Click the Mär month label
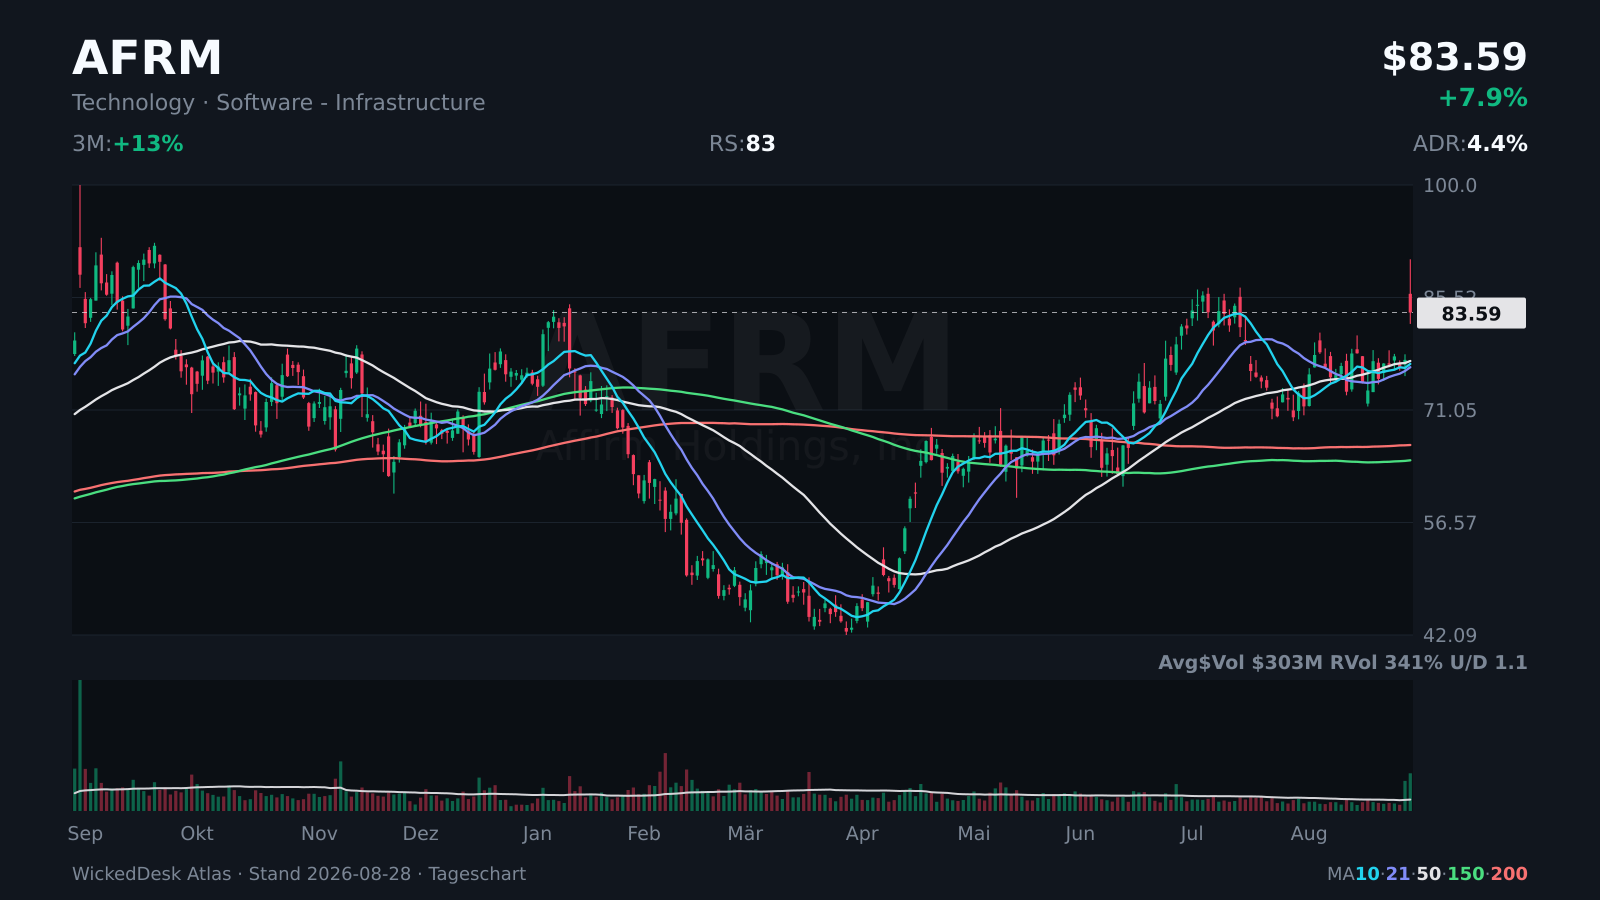The width and height of the screenshot is (1600, 900). tap(745, 834)
